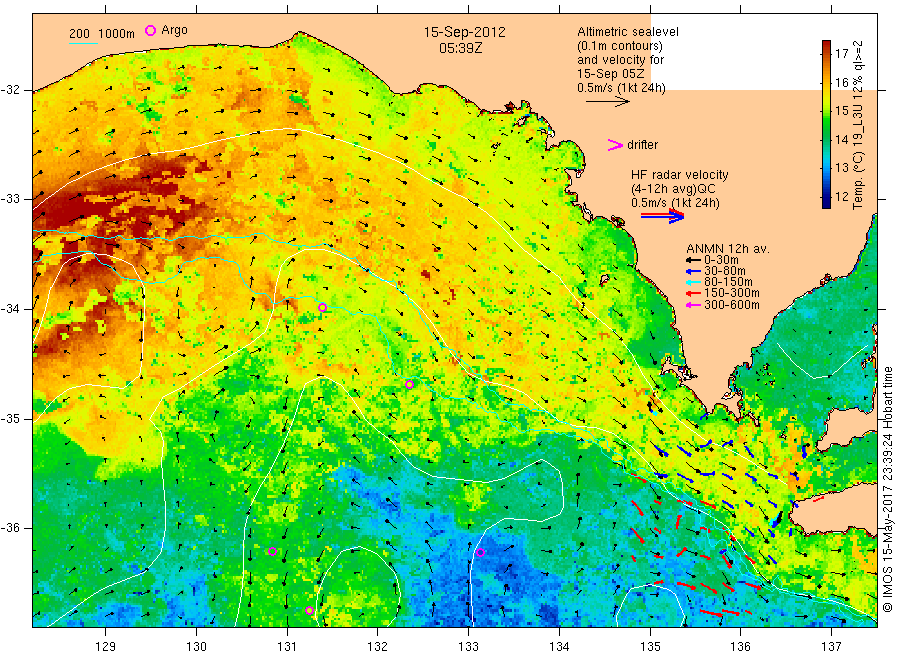Click the colorbar tick label 16
The image size is (900, 660).
point(841,82)
